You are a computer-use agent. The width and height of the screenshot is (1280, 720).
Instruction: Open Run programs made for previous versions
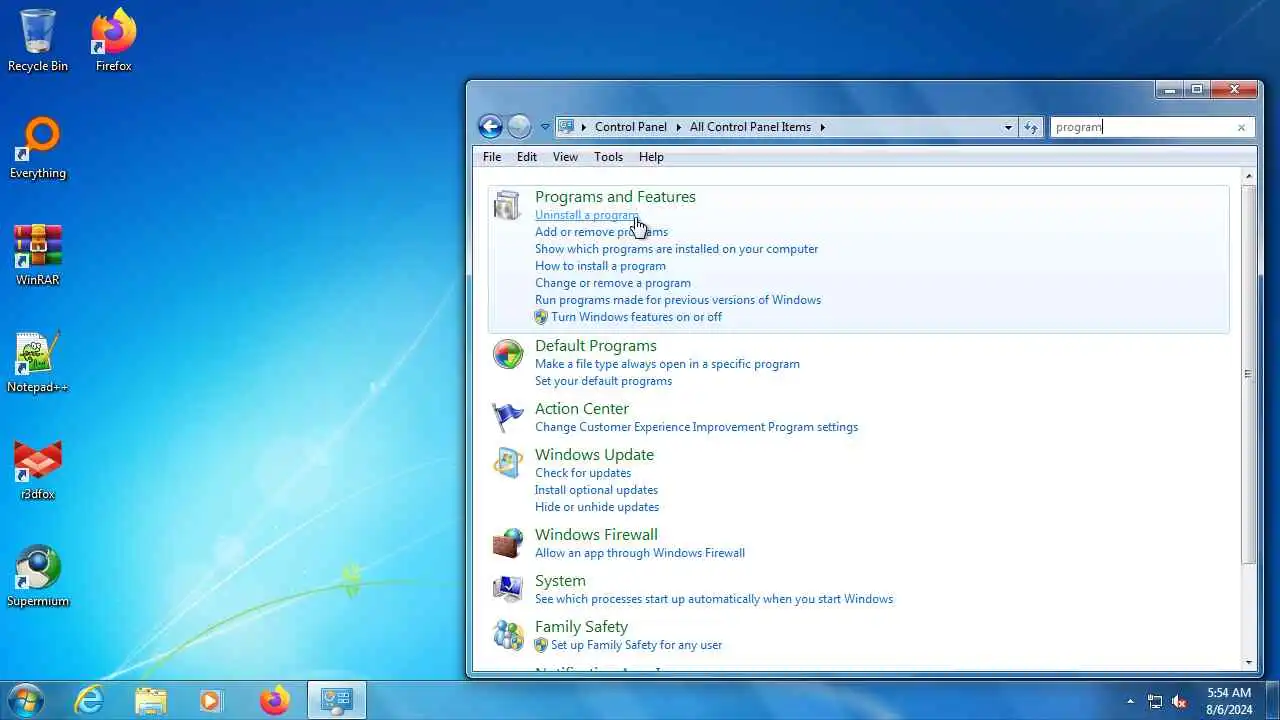click(678, 300)
